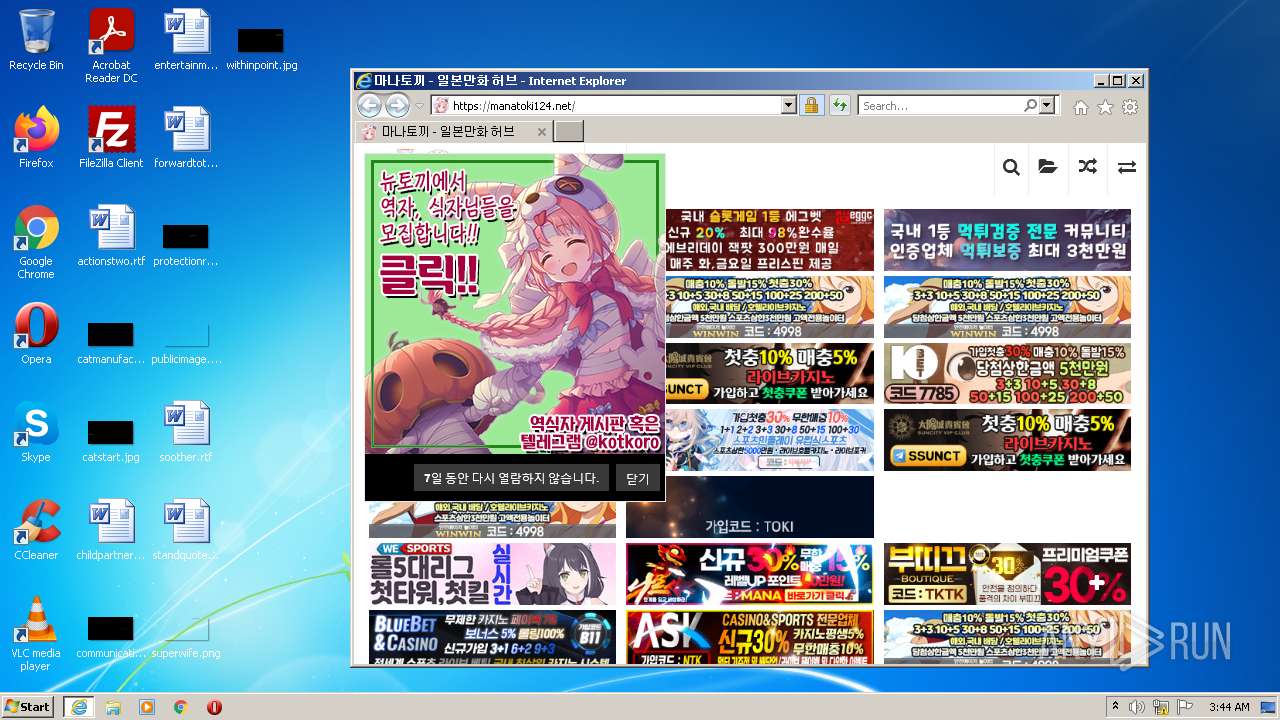Open Google Chrome desktop shortcut
1280x720 pixels.
tap(36, 242)
